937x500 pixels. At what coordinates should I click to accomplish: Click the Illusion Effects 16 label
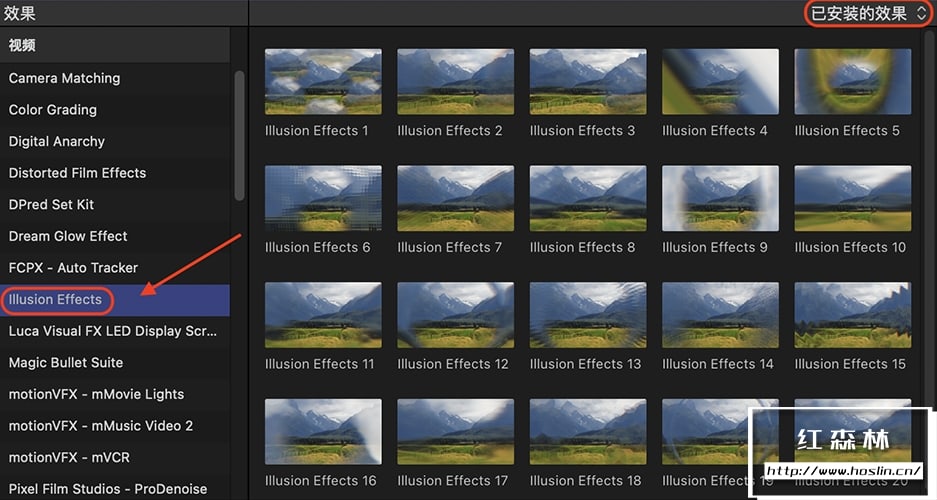pos(320,480)
